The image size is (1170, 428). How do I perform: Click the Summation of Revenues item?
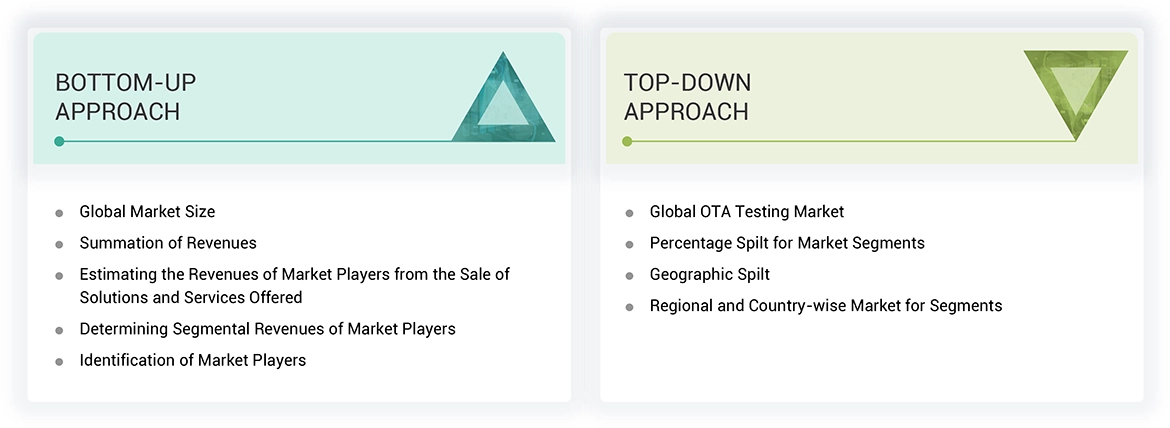[168, 243]
